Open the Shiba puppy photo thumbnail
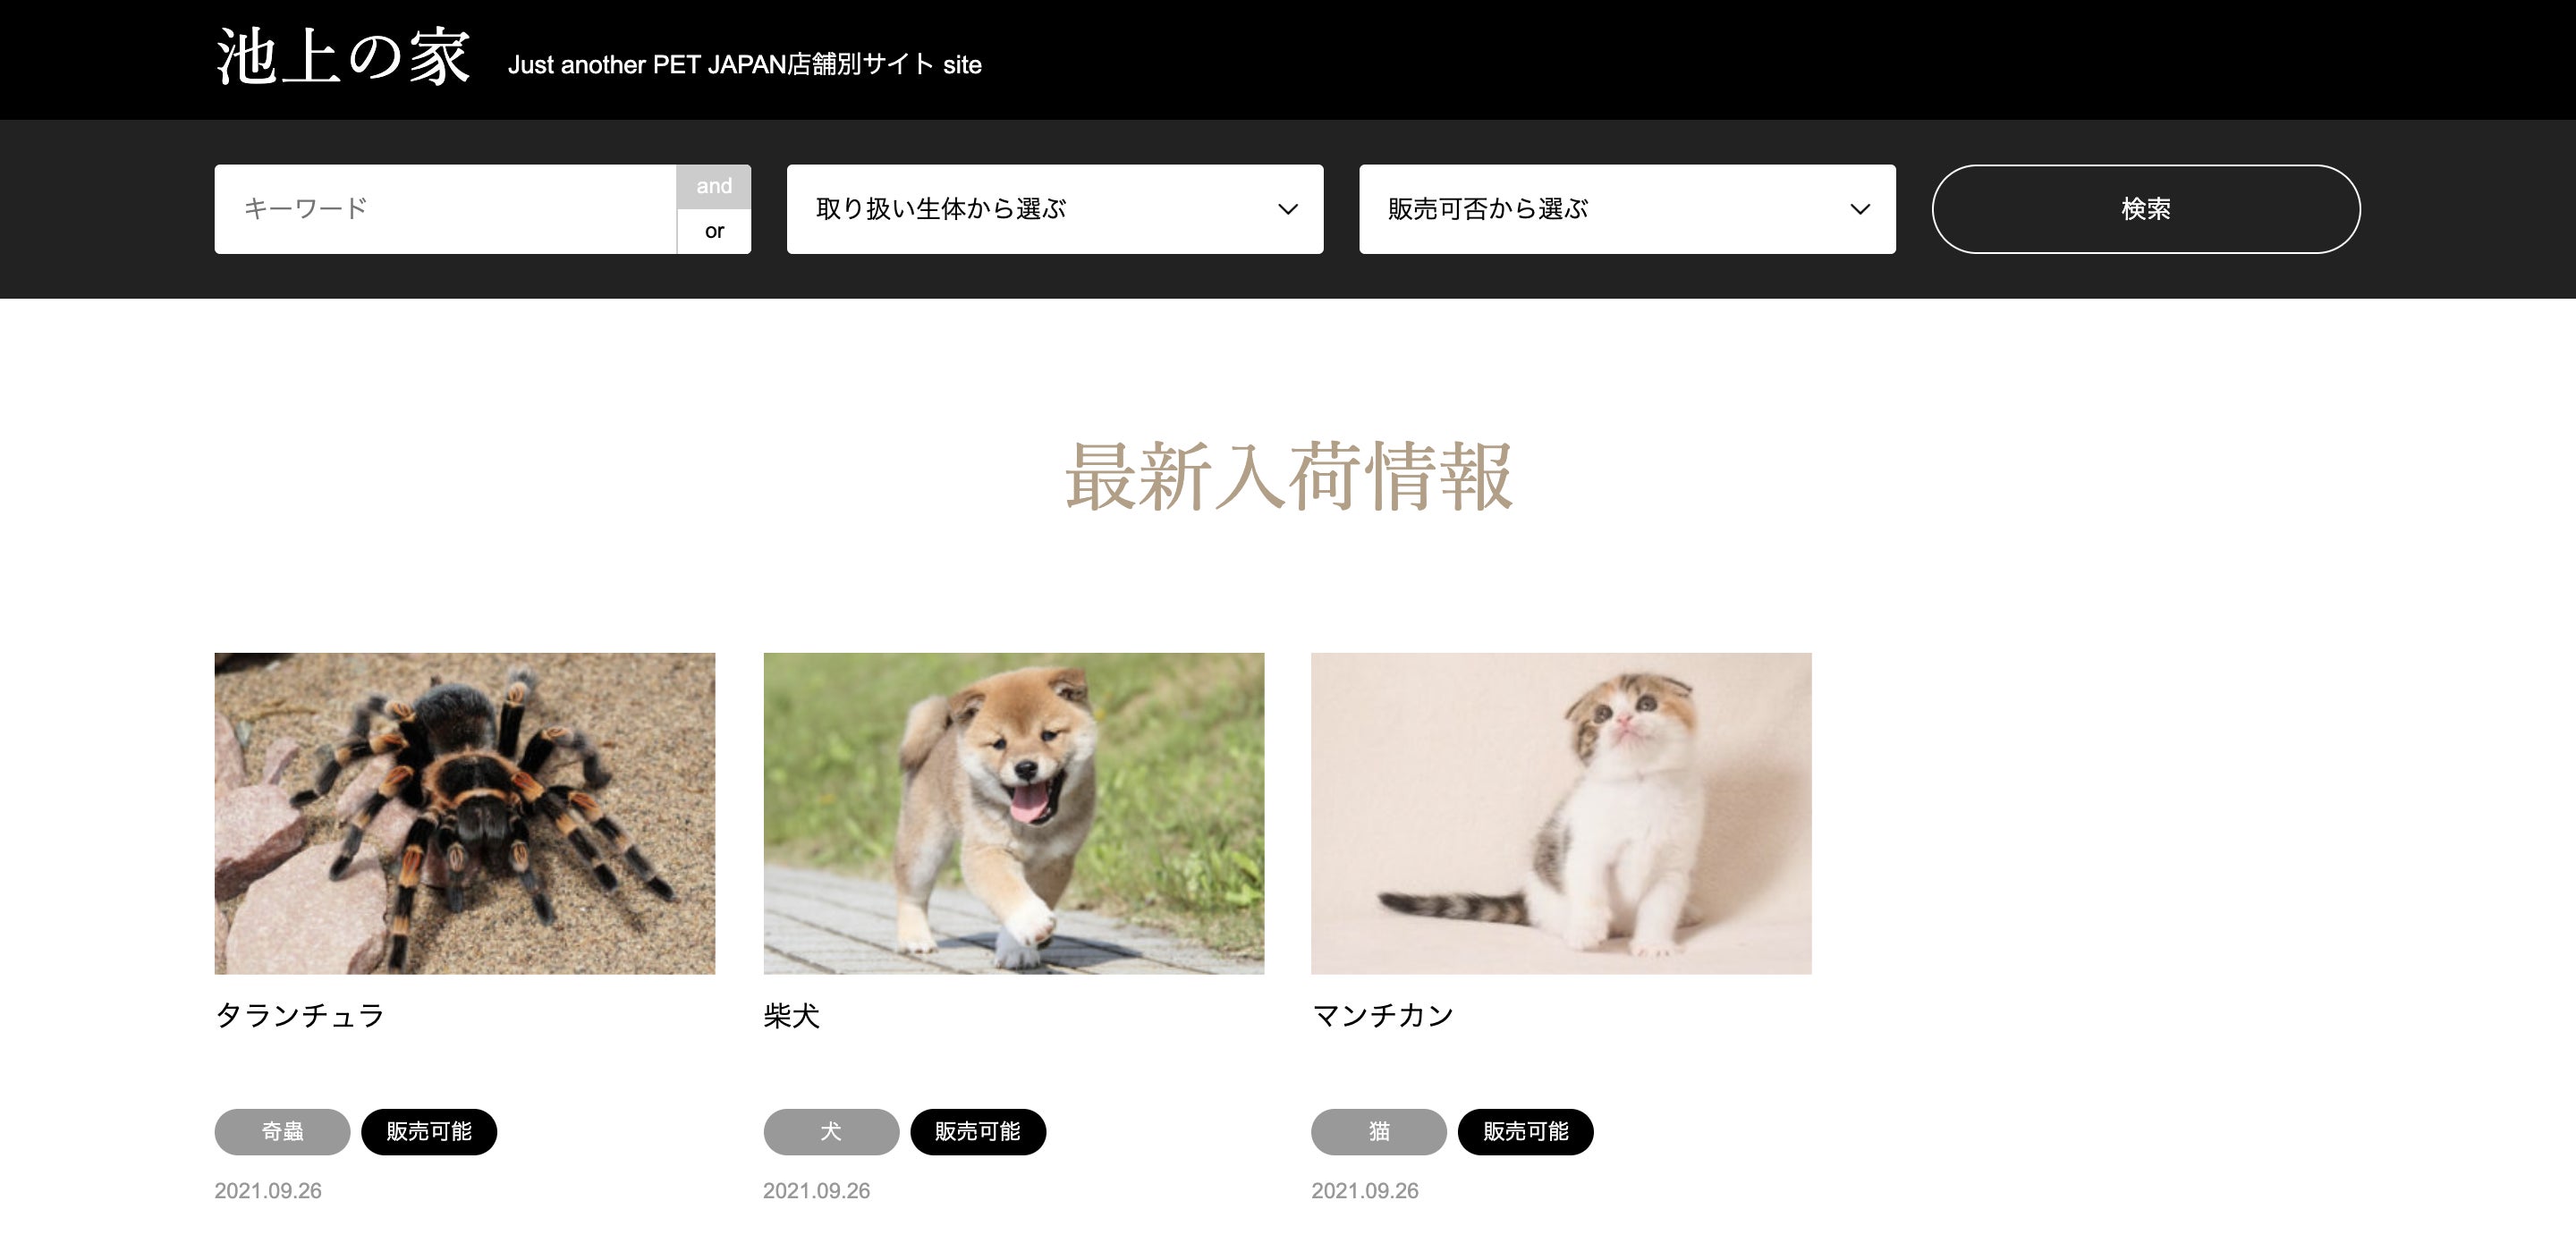The width and height of the screenshot is (2576, 1243). pos(1014,814)
